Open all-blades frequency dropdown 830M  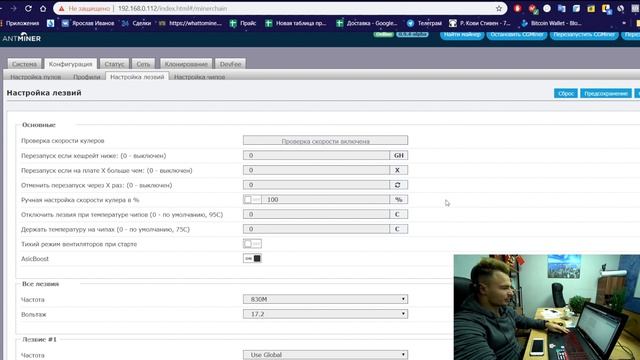[325, 299]
